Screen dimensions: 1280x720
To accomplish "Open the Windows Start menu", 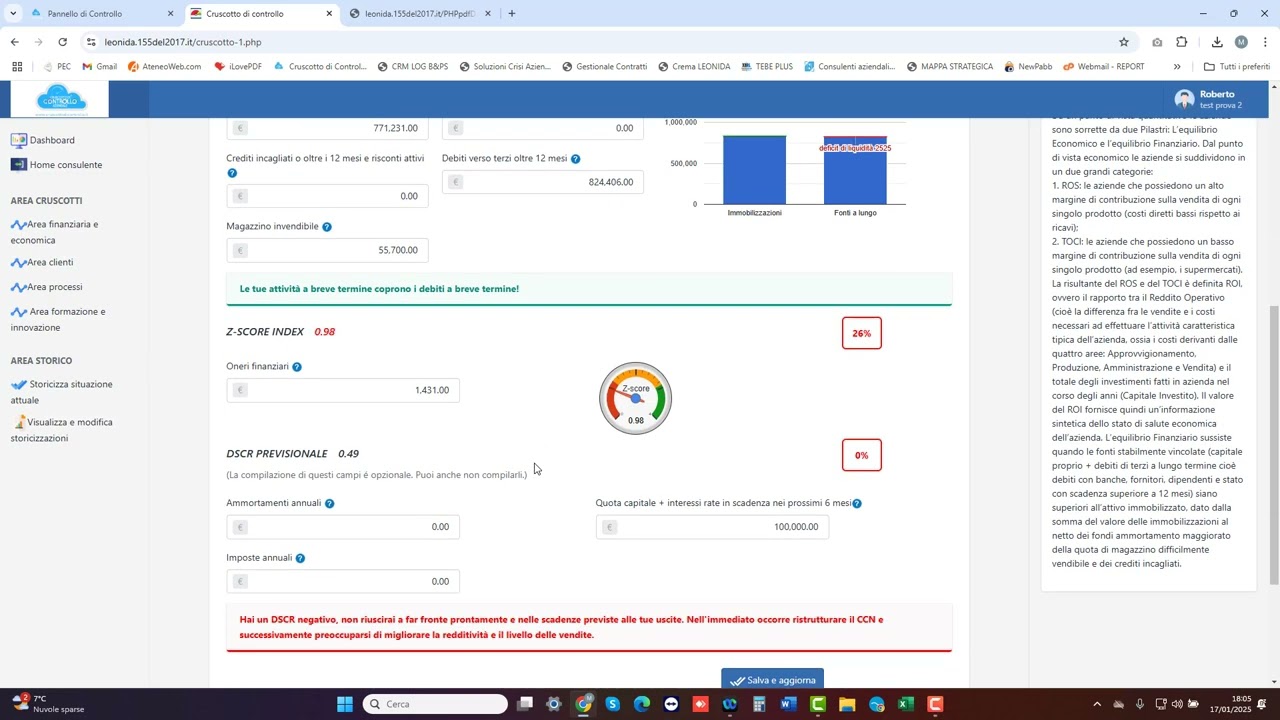I will click(345, 704).
